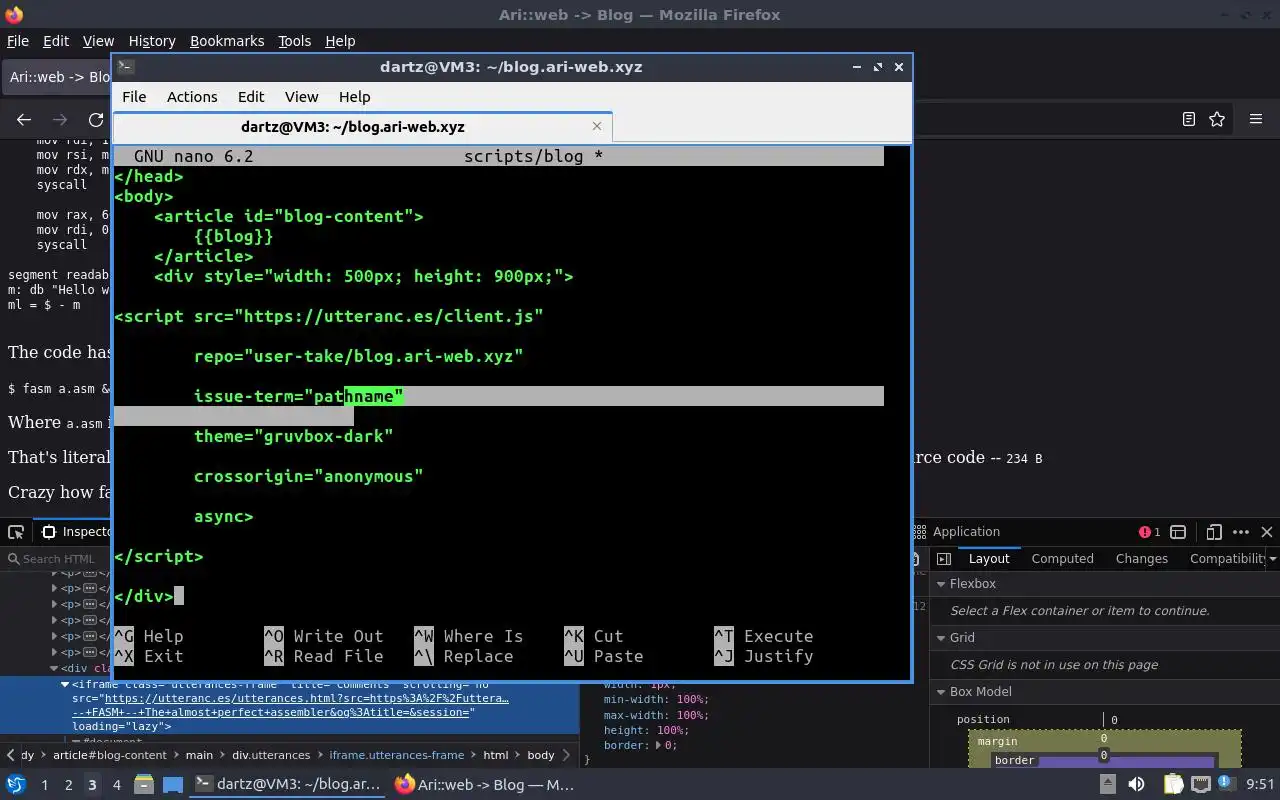Click the iframe target selector icon in DevTools
Viewport: 1280px width, 800px height.
(1178, 532)
